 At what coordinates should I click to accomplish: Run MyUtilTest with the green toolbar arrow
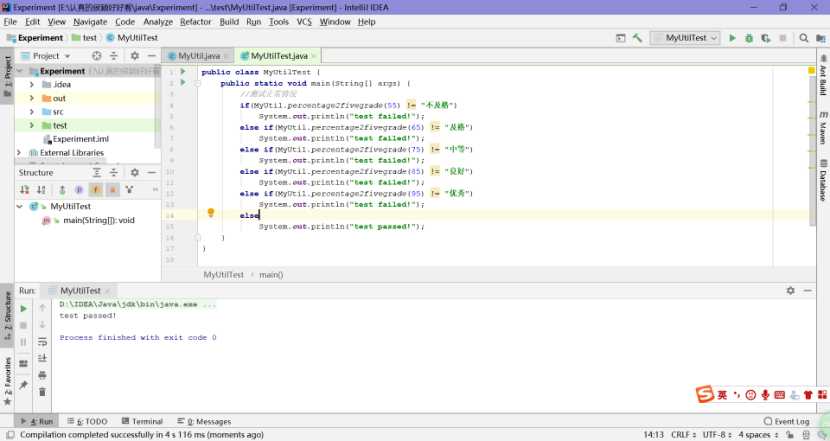tap(732, 38)
